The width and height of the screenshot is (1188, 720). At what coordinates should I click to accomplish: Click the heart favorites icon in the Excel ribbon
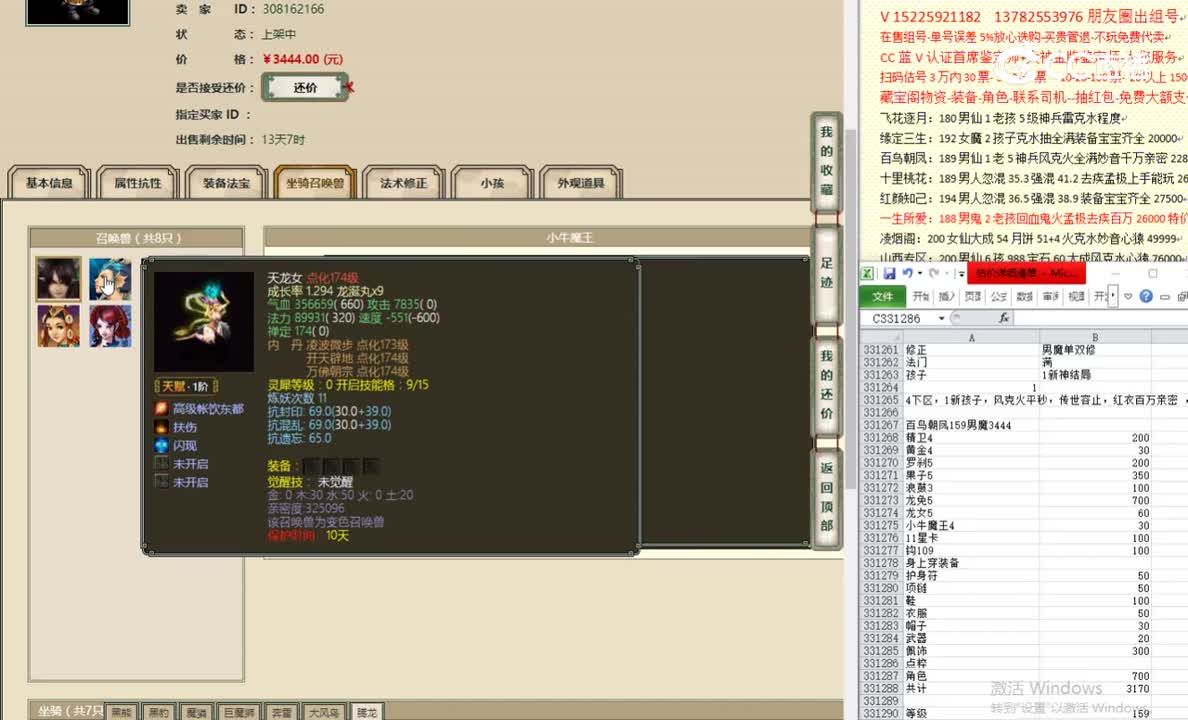pyautogui.click(x=1126, y=294)
